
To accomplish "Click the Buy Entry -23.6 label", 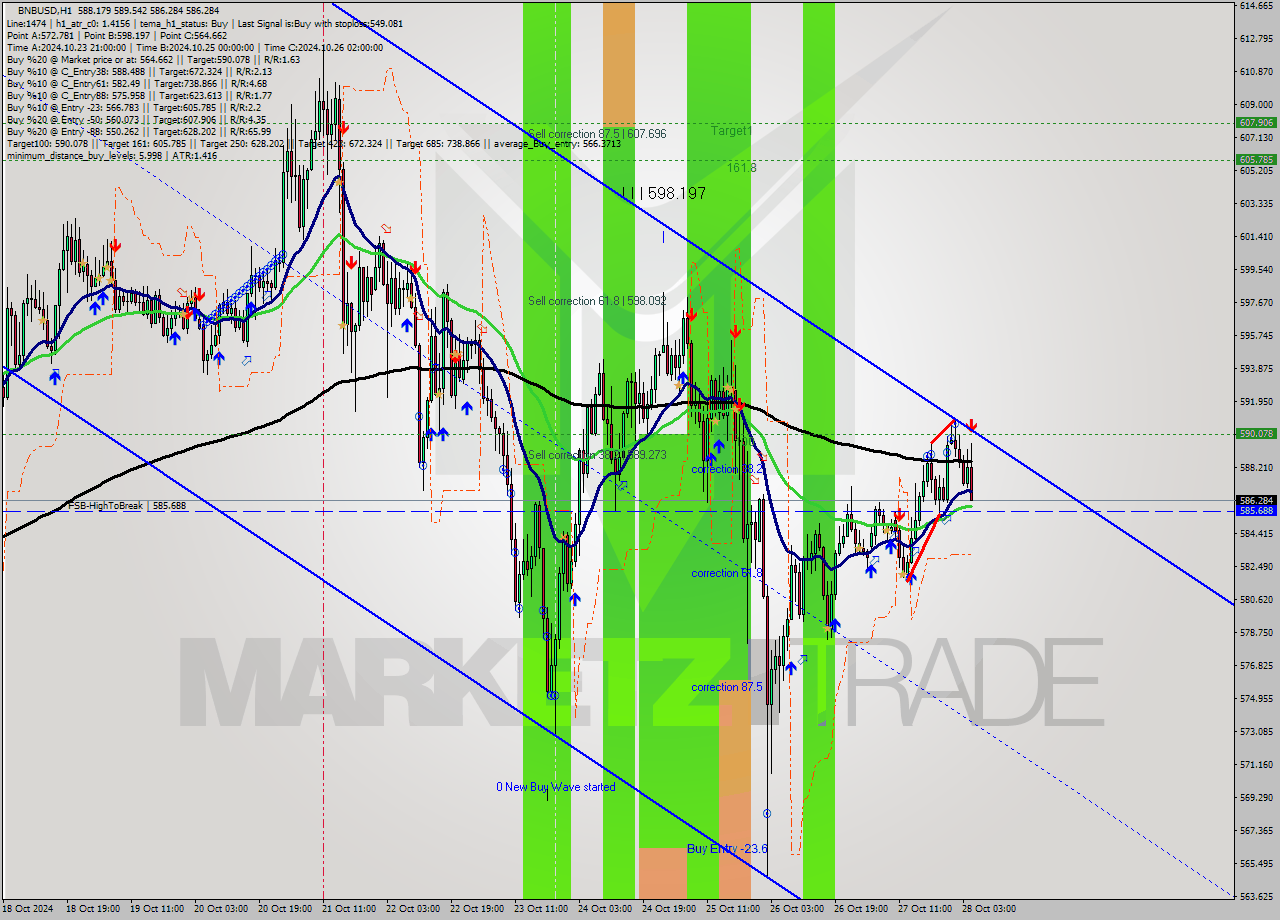I will [727, 849].
